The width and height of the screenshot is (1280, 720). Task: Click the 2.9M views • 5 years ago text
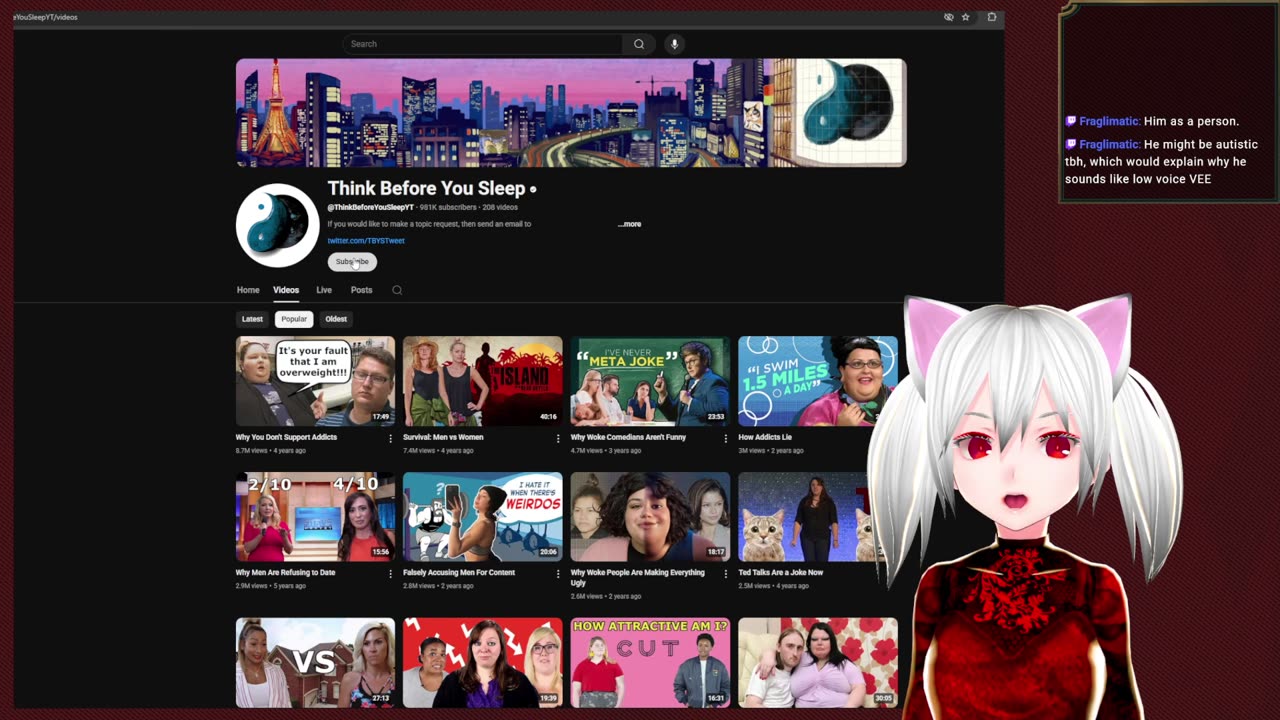[x=271, y=586]
